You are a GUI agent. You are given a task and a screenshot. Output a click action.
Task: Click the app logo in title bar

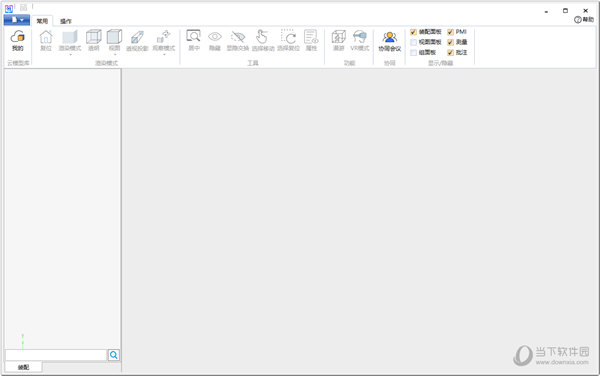(9, 8)
